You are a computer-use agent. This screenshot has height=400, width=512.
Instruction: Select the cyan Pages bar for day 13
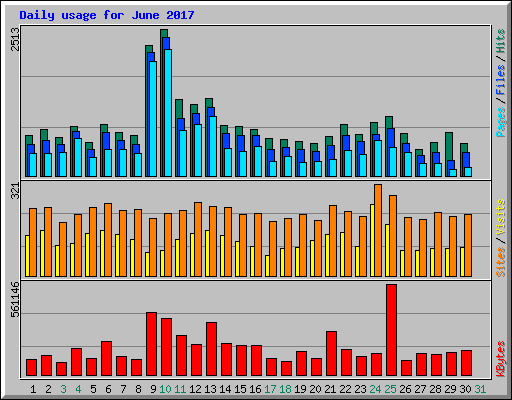[x=213, y=147]
